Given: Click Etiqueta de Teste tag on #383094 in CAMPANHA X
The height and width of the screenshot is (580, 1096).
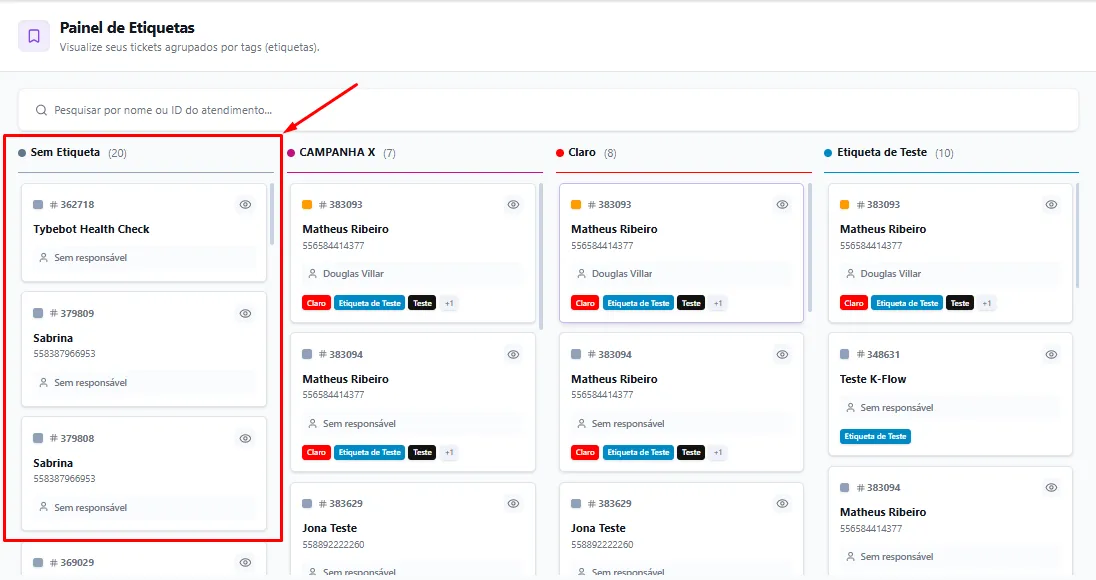Looking at the screenshot, I should click(370, 453).
